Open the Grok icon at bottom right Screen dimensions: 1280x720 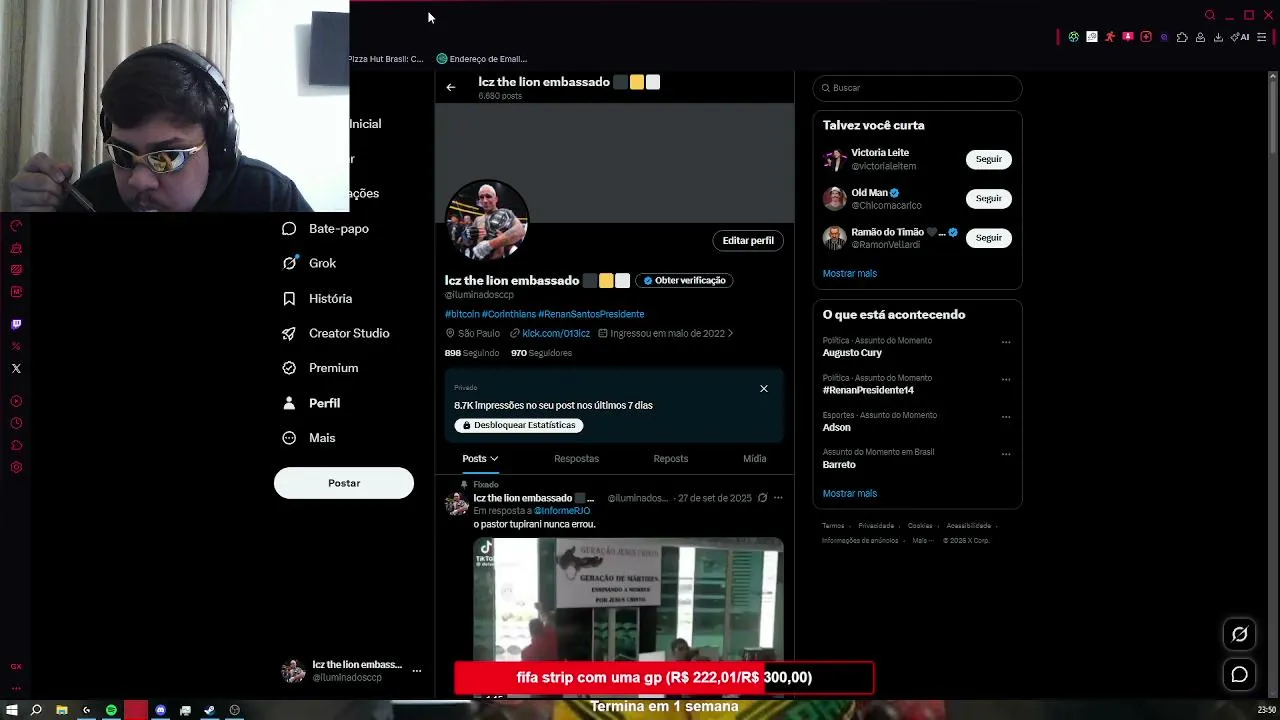coord(1239,634)
